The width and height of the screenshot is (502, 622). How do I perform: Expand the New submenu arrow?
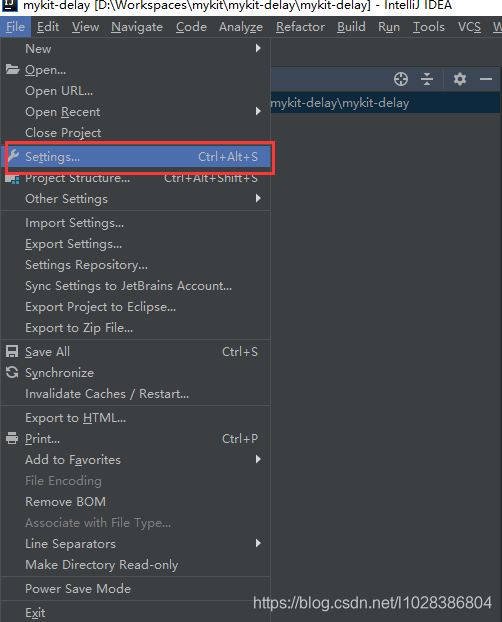tap(258, 48)
